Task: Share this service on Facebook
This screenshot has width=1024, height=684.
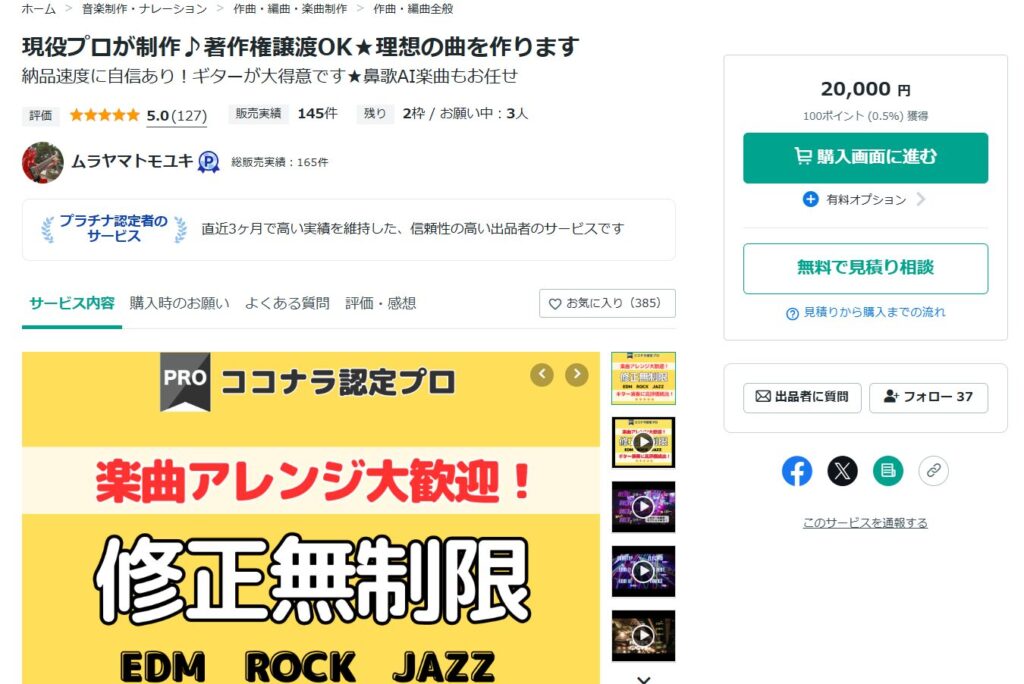Action: click(x=797, y=471)
